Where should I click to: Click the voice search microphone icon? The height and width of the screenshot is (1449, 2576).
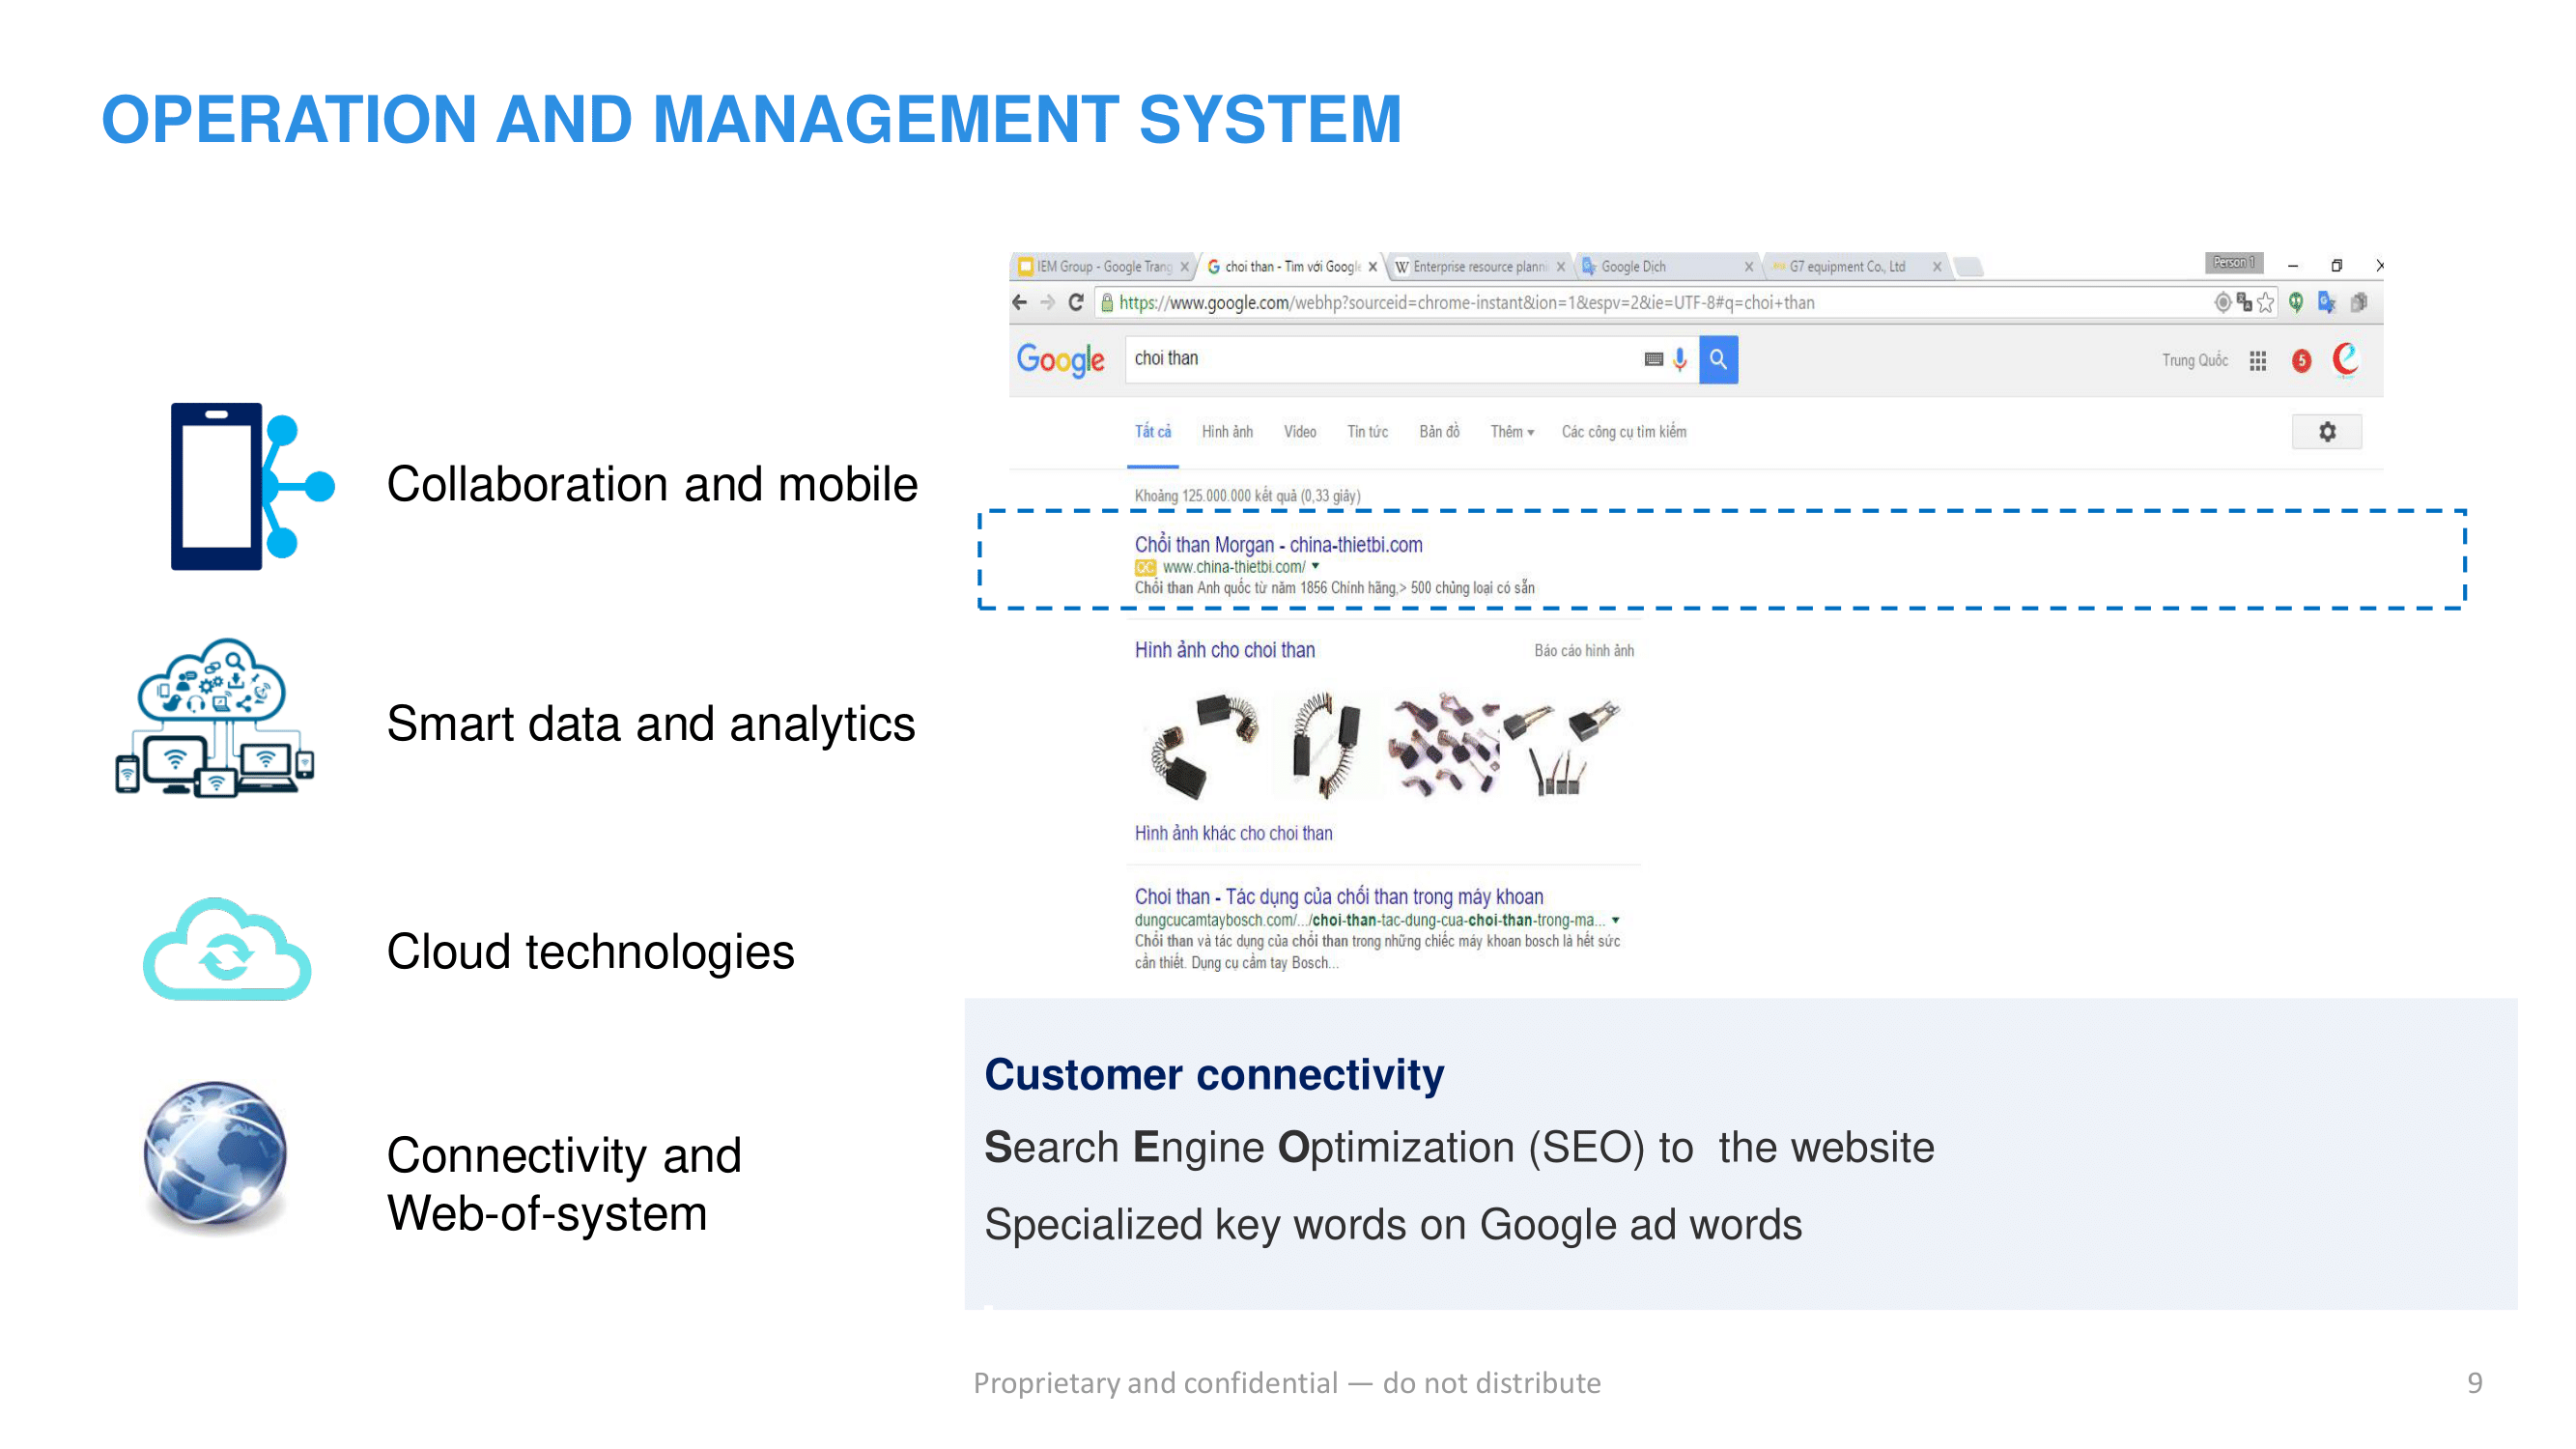(1680, 359)
